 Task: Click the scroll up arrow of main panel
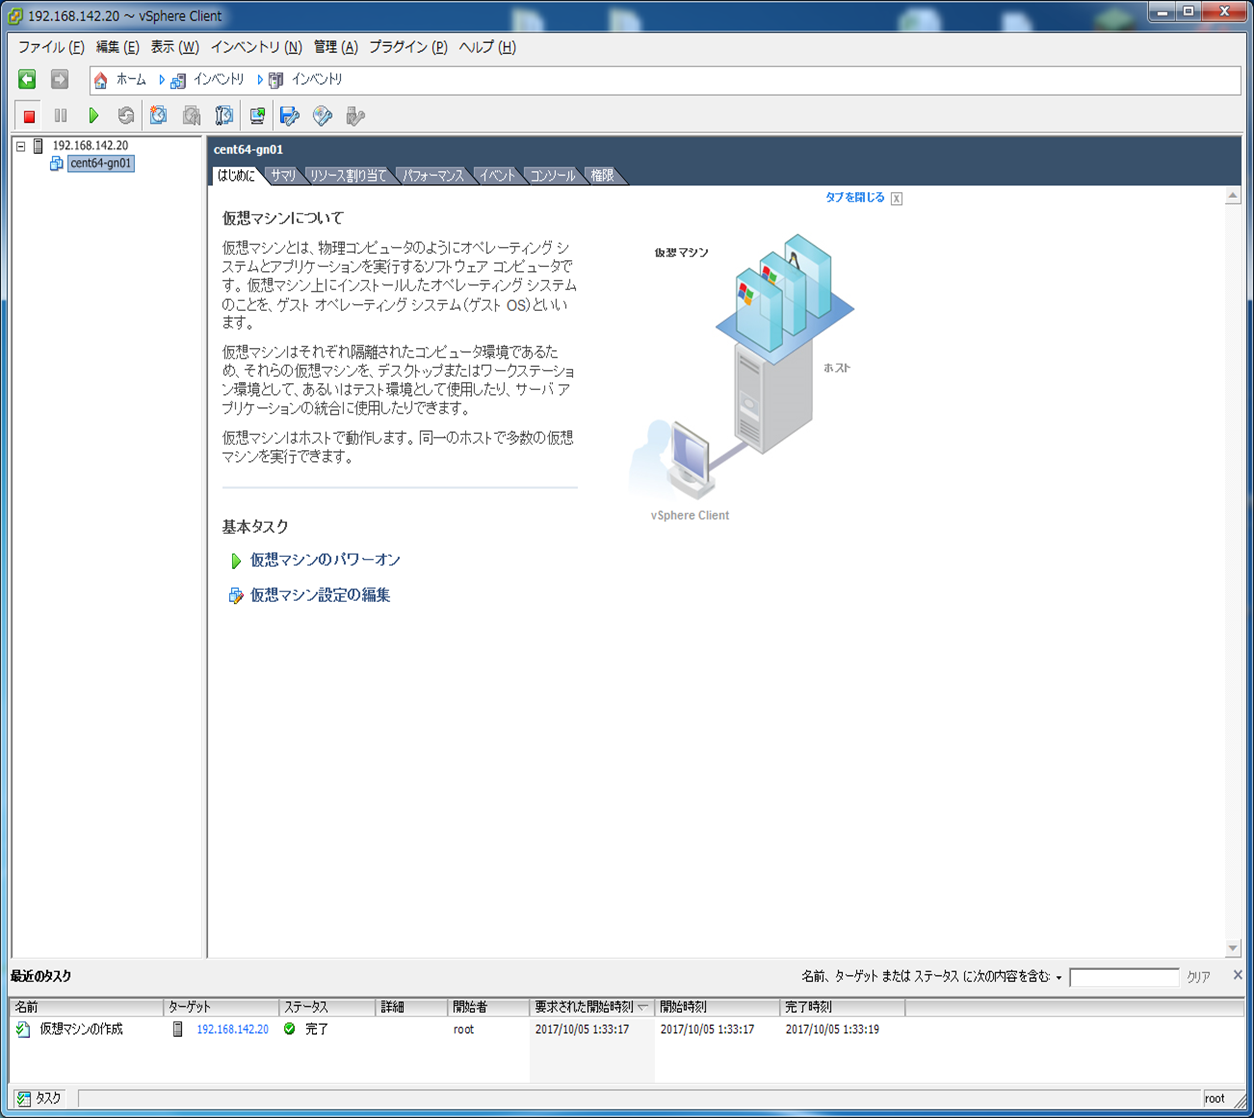point(1233,197)
